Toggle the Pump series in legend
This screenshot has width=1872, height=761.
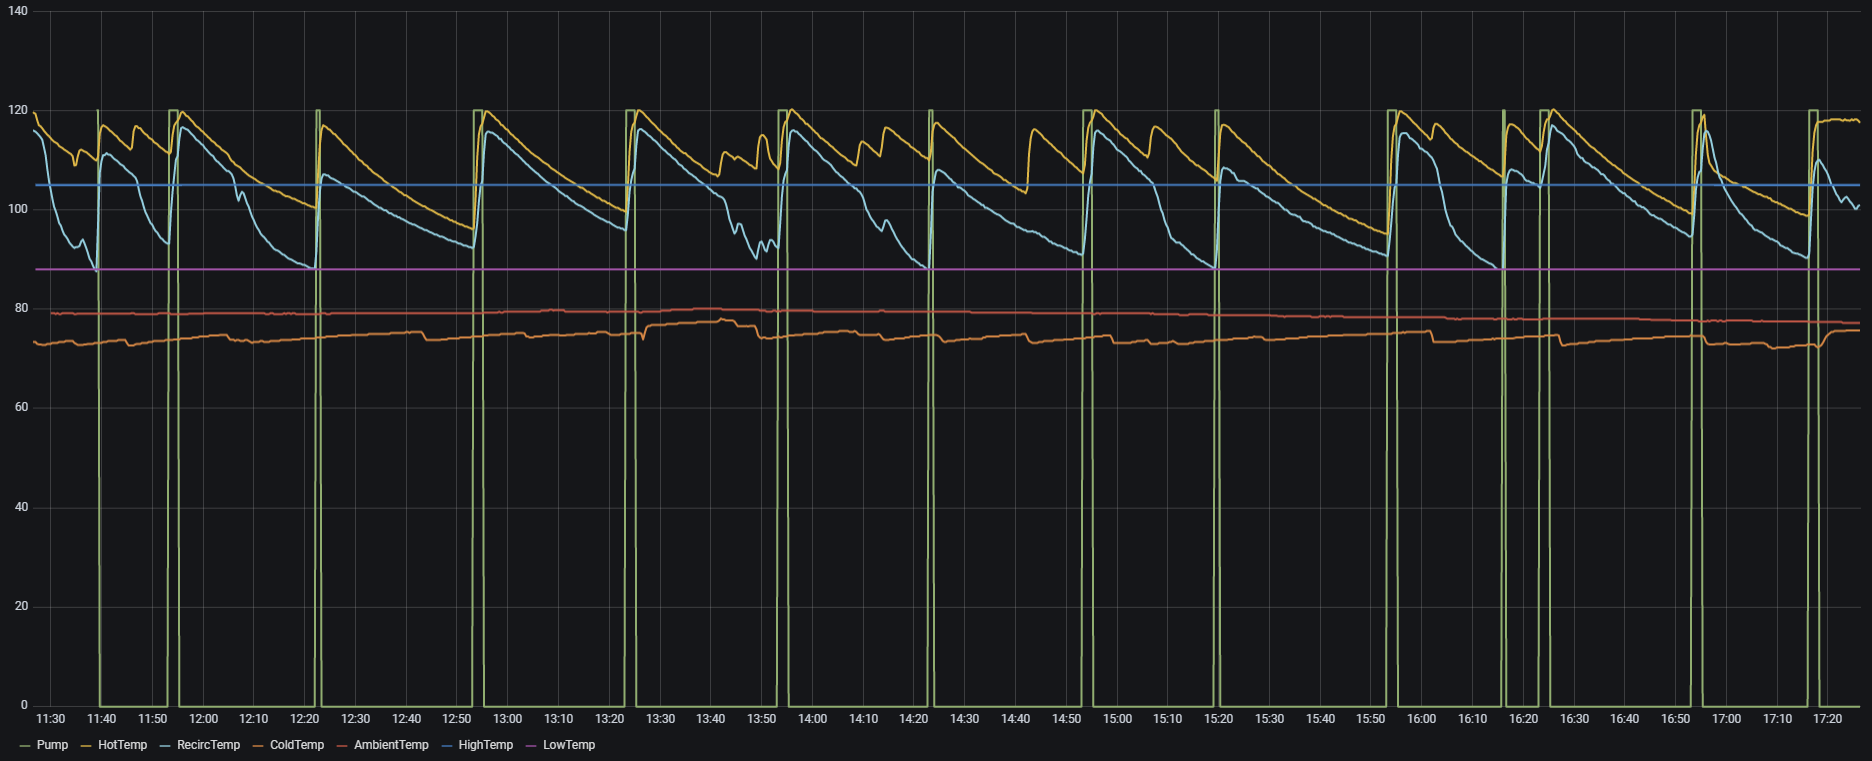tap(52, 745)
